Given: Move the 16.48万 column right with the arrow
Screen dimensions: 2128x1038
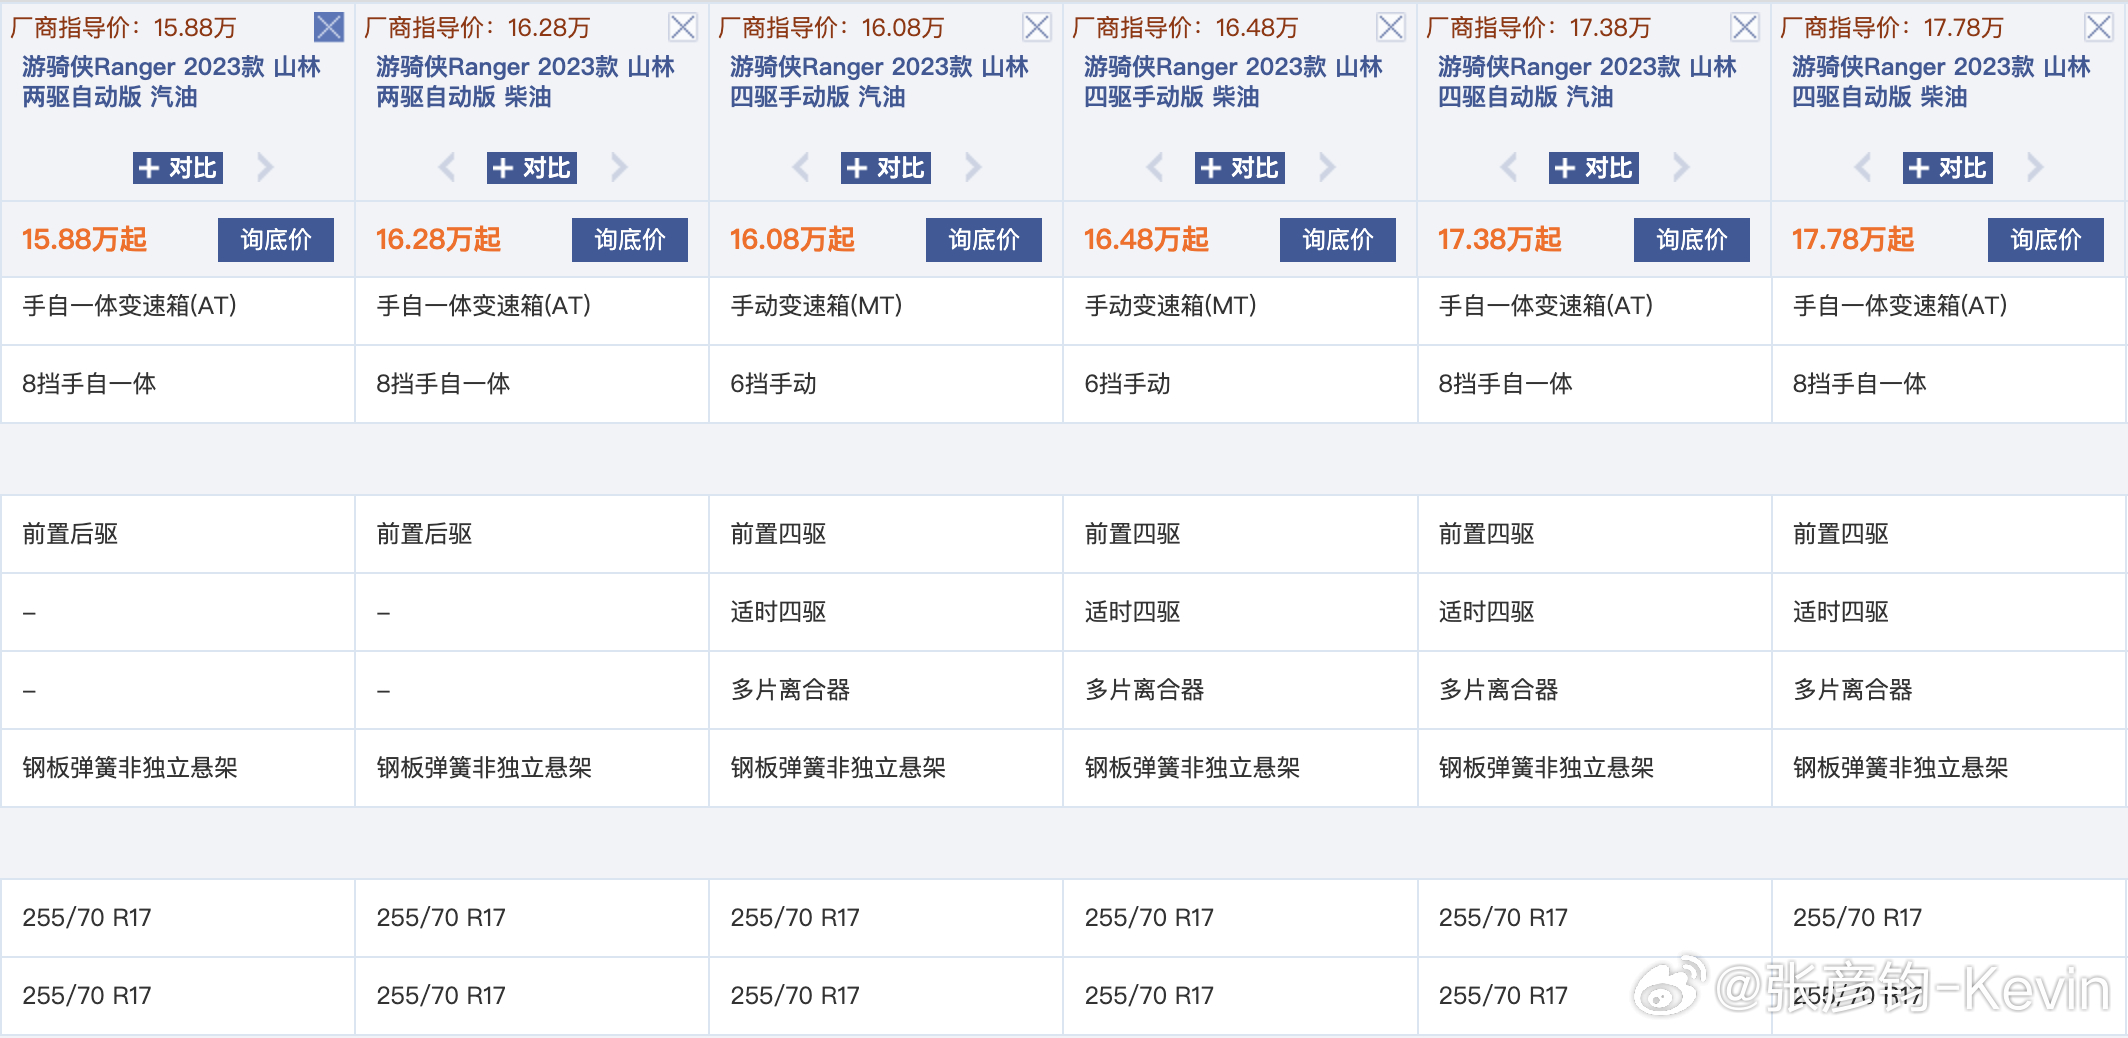Looking at the screenshot, I should click(x=1327, y=167).
